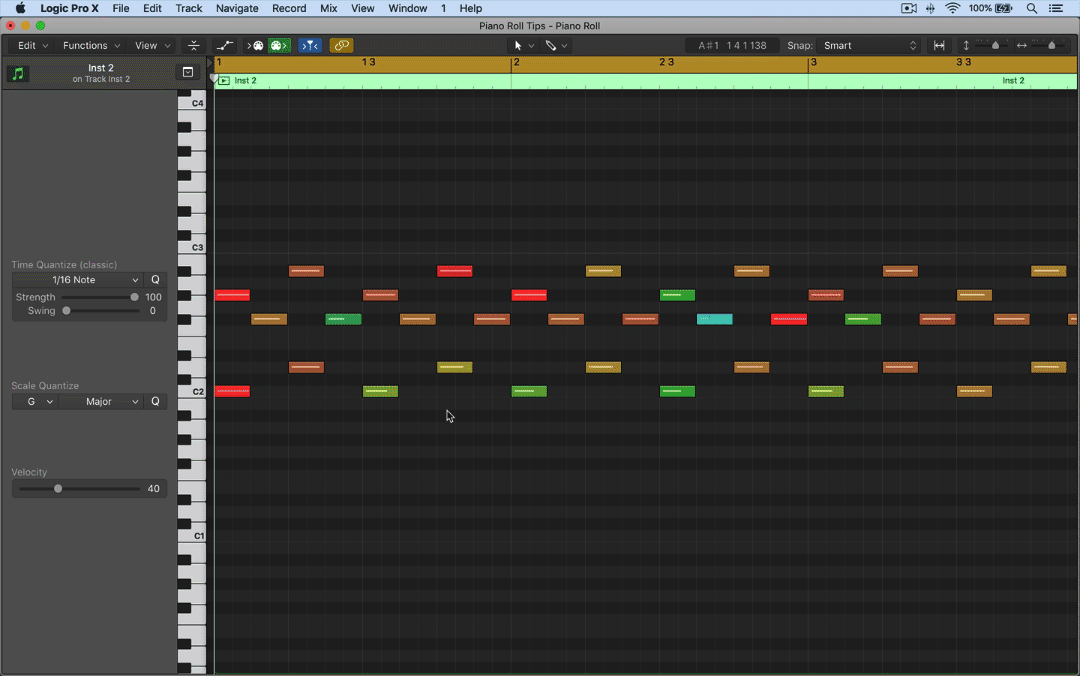Toggle the MIDI In button
The width and height of the screenshot is (1080, 676).
pyautogui.click(x=256, y=46)
